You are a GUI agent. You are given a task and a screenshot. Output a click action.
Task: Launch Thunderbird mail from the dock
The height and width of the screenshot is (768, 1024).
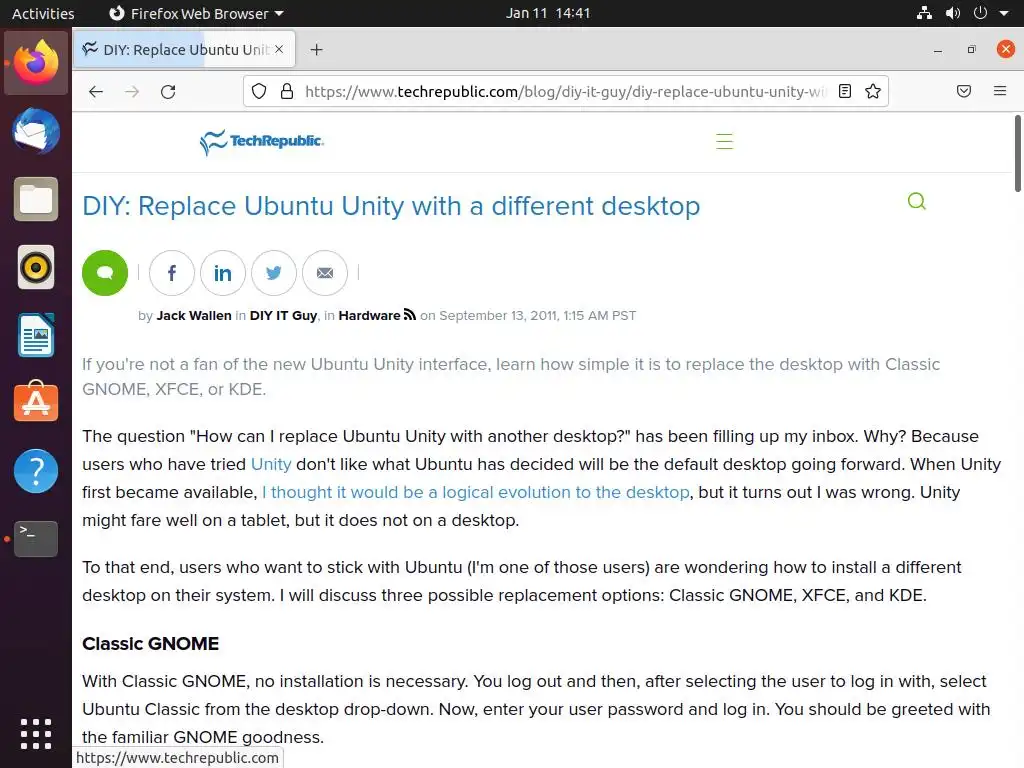pyautogui.click(x=36, y=131)
